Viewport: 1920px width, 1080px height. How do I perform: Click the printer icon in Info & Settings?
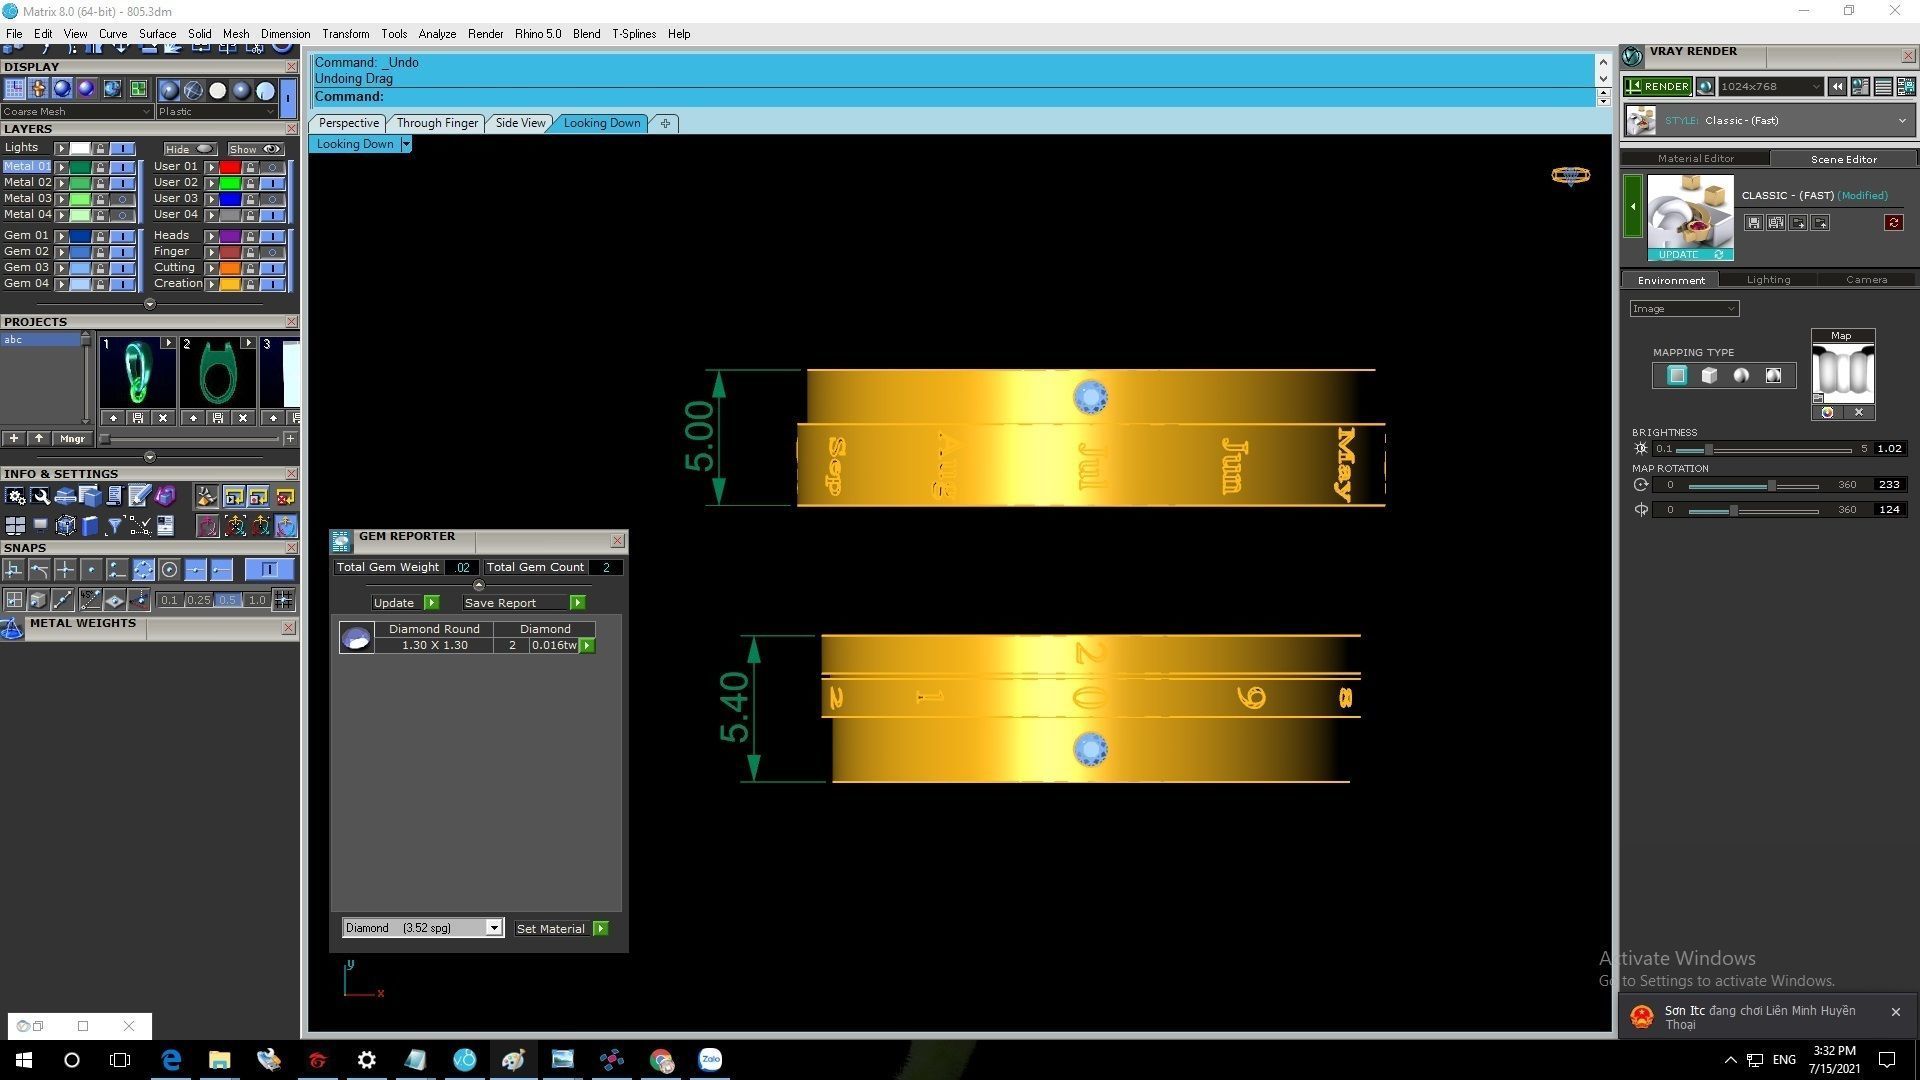65,496
